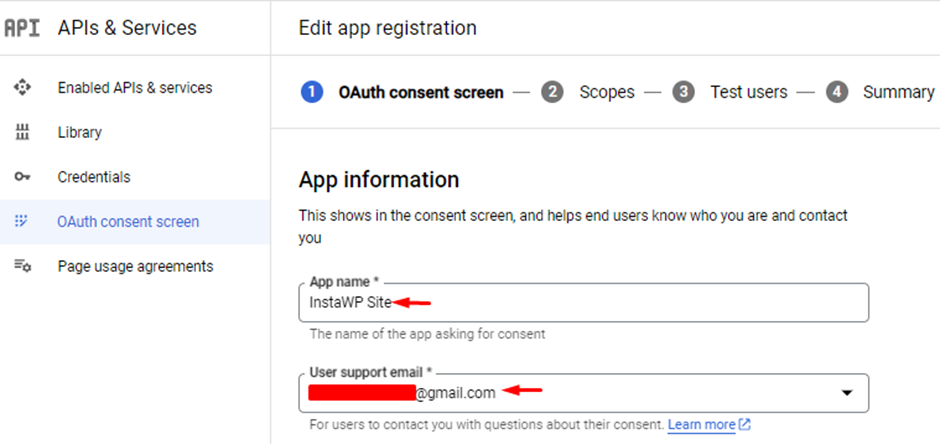
Task: Click the Page usage agreements gear icon
Action: pos(23,265)
